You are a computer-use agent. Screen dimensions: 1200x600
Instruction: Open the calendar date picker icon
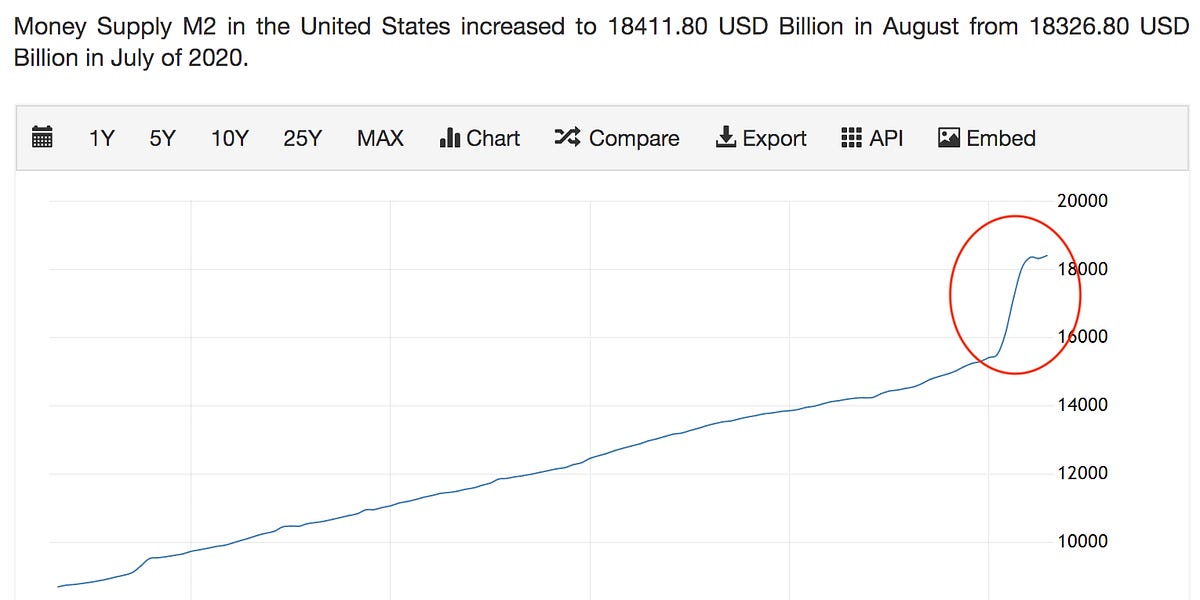tap(42, 138)
